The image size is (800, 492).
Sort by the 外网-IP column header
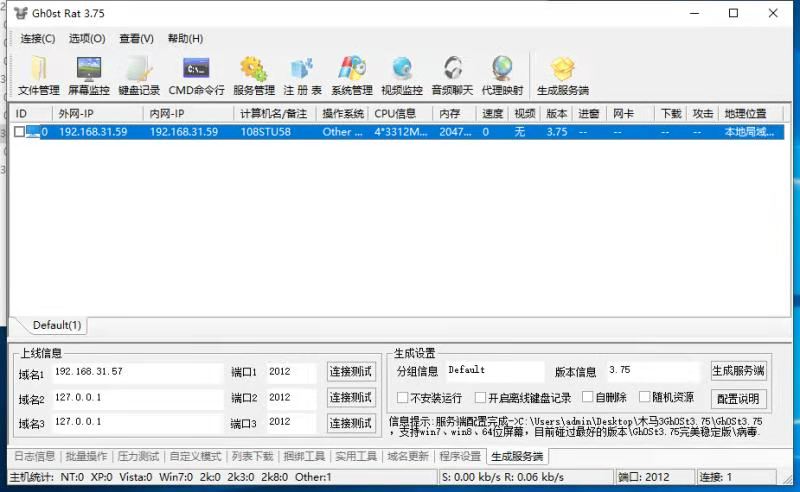point(97,114)
